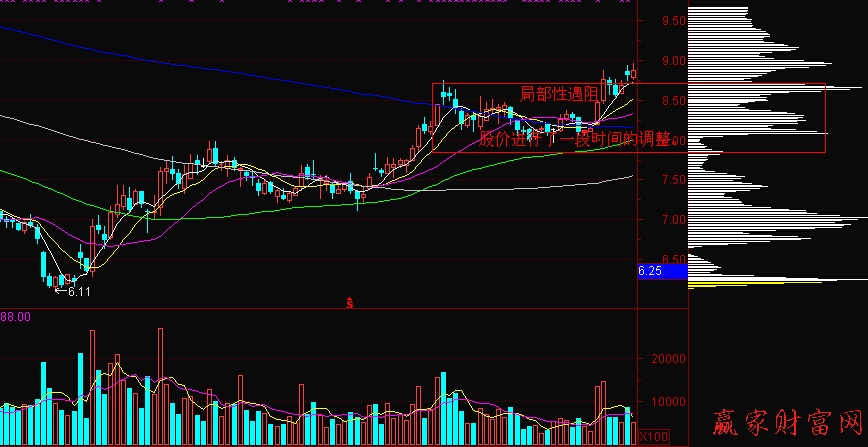Select the 局部性遇阻 annotation text
This screenshot has height=447, width=868.
(x=559, y=93)
